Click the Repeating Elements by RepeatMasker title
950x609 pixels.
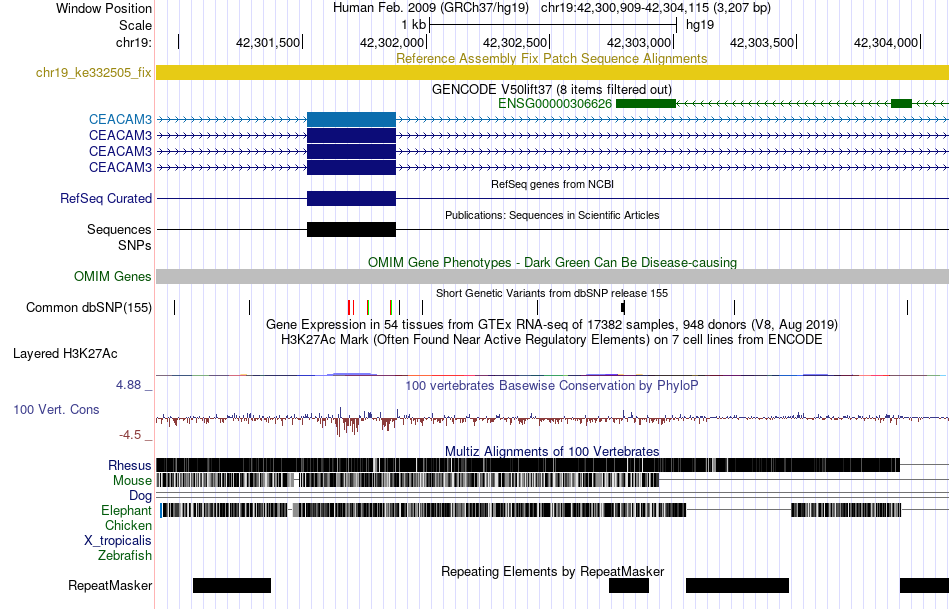[x=552, y=571]
